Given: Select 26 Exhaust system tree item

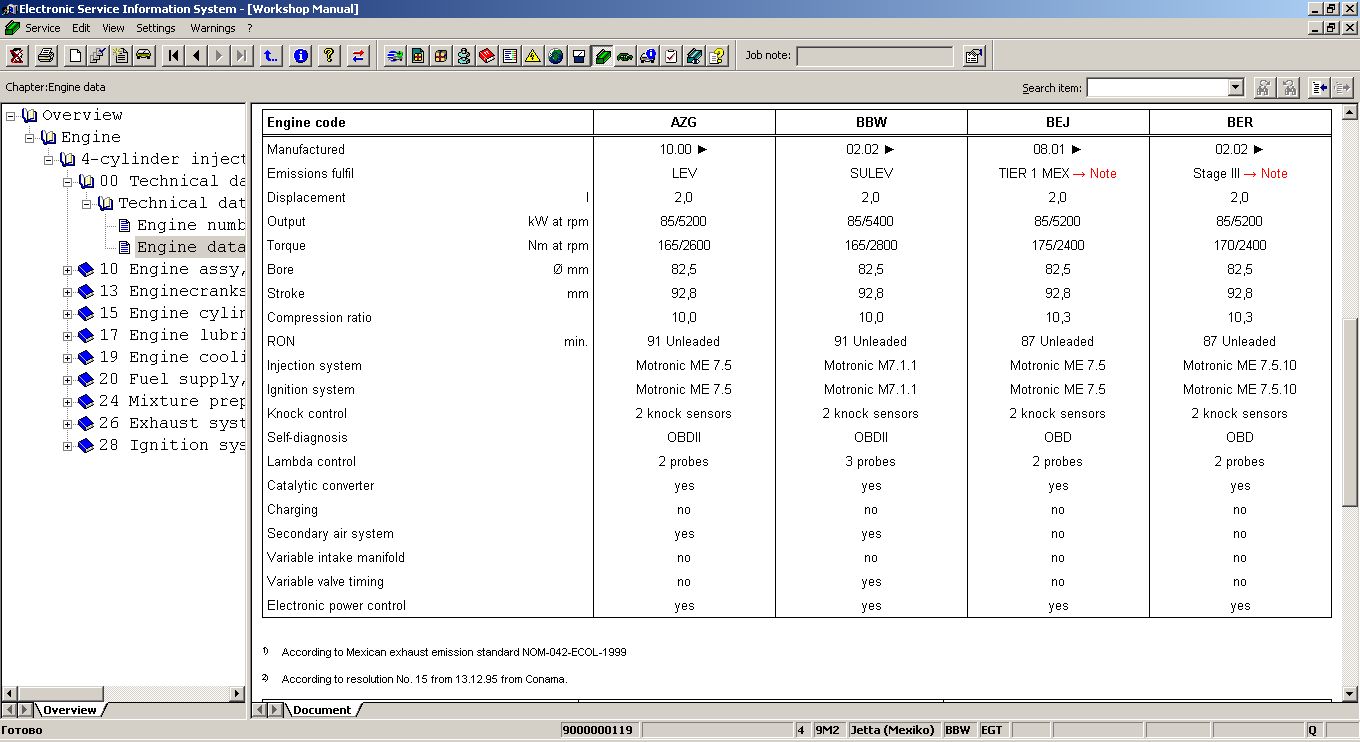Looking at the screenshot, I should click(x=172, y=424).
